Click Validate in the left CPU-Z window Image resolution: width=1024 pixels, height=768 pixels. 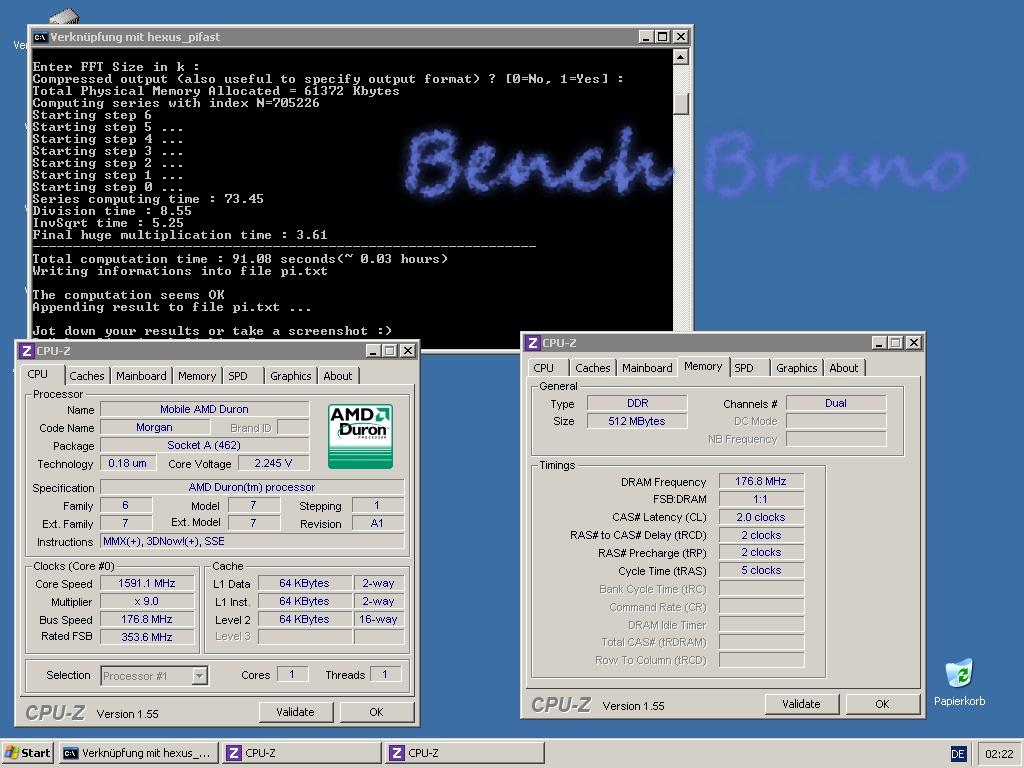(295, 712)
